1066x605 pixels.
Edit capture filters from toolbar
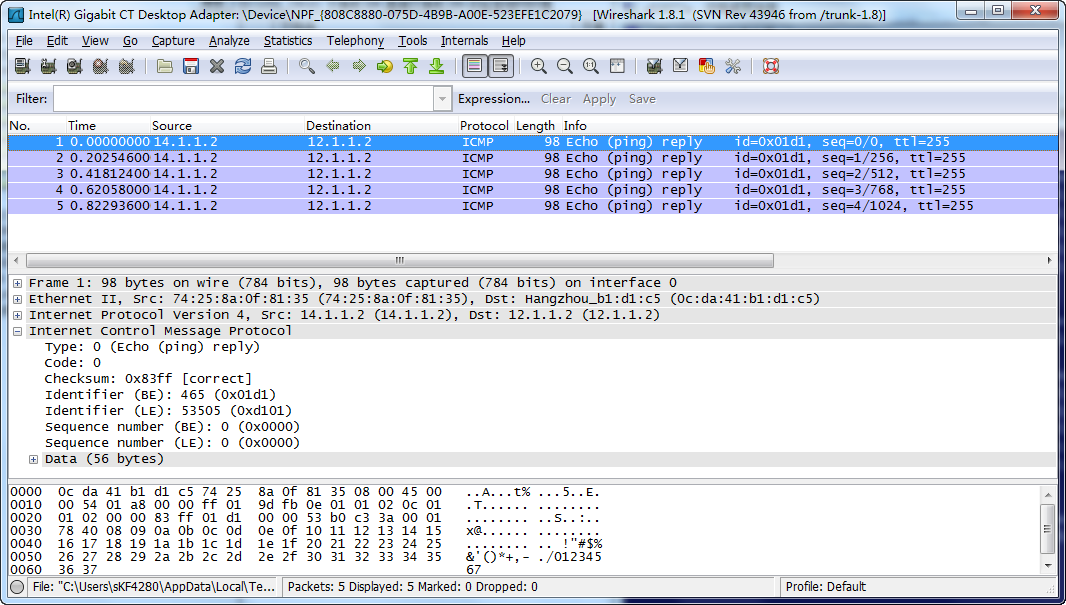click(654, 66)
